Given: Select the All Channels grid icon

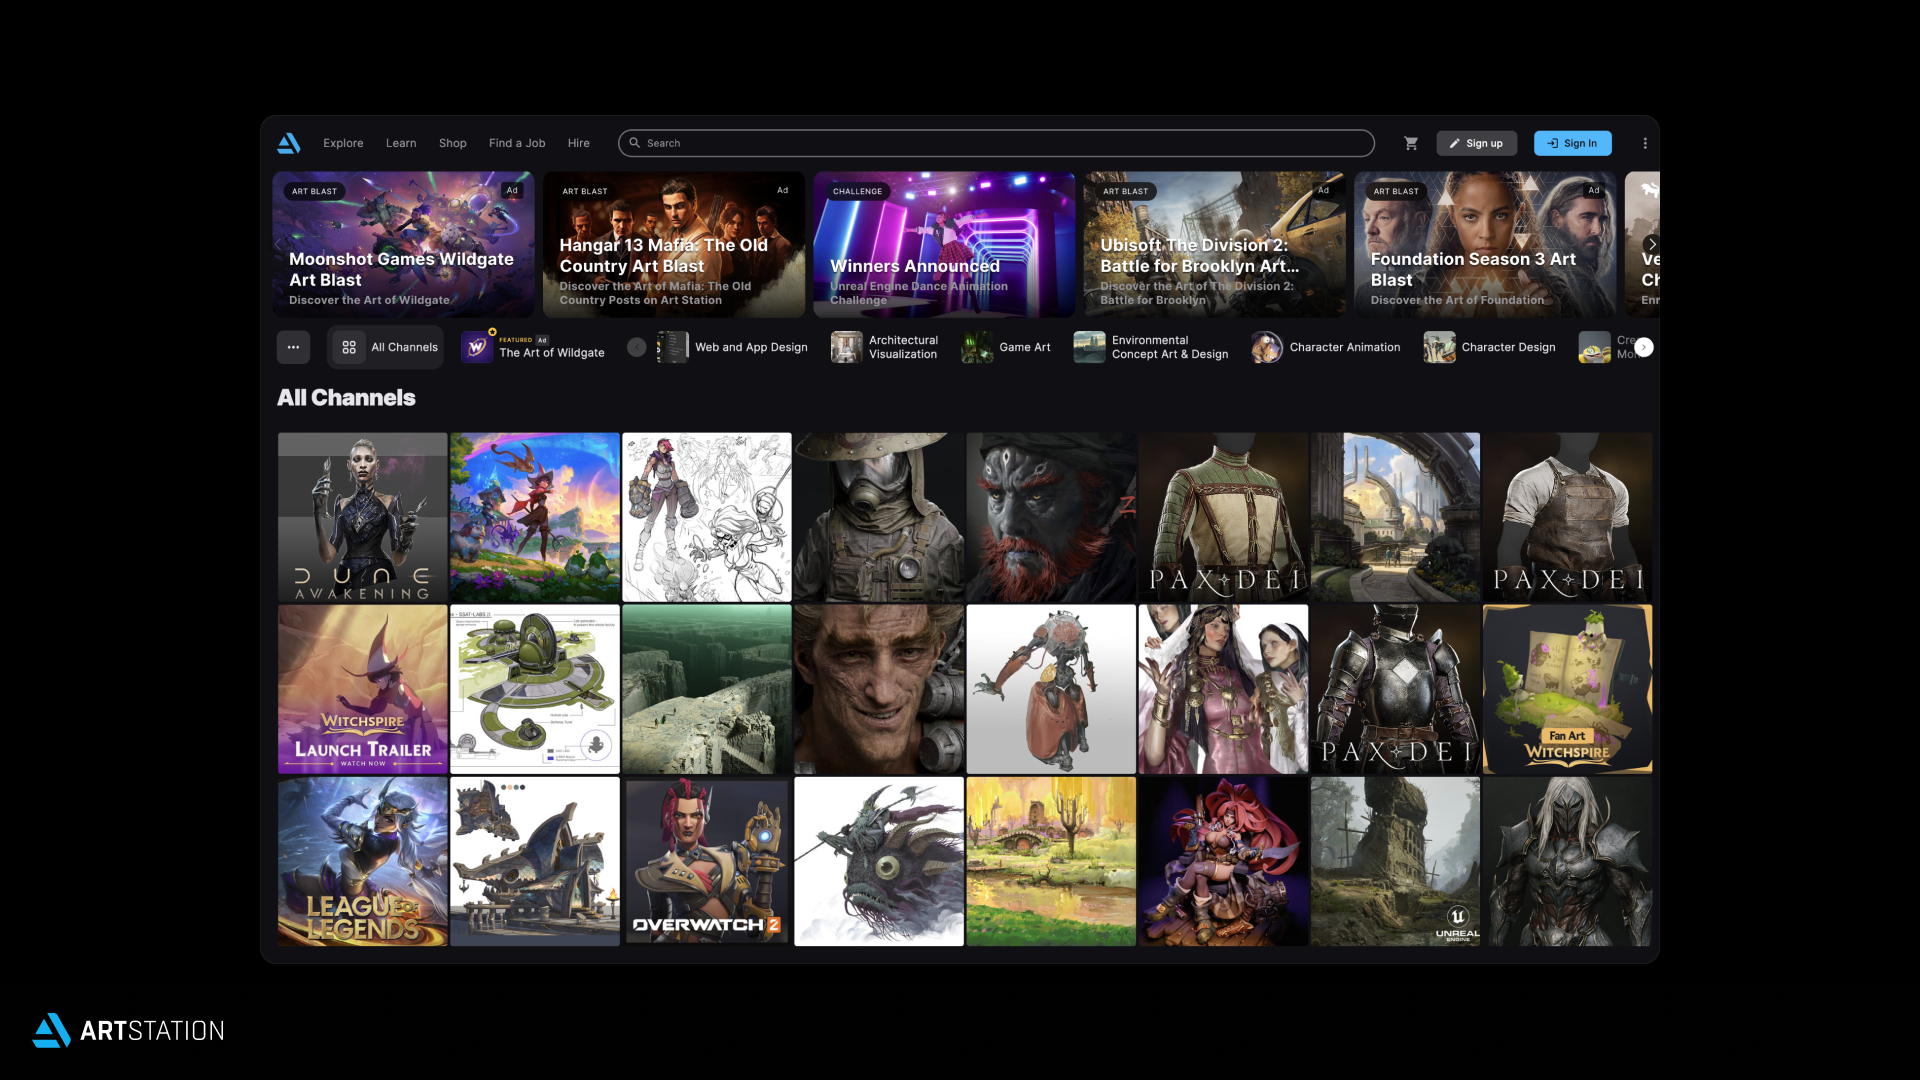Looking at the screenshot, I should [x=349, y=347].
